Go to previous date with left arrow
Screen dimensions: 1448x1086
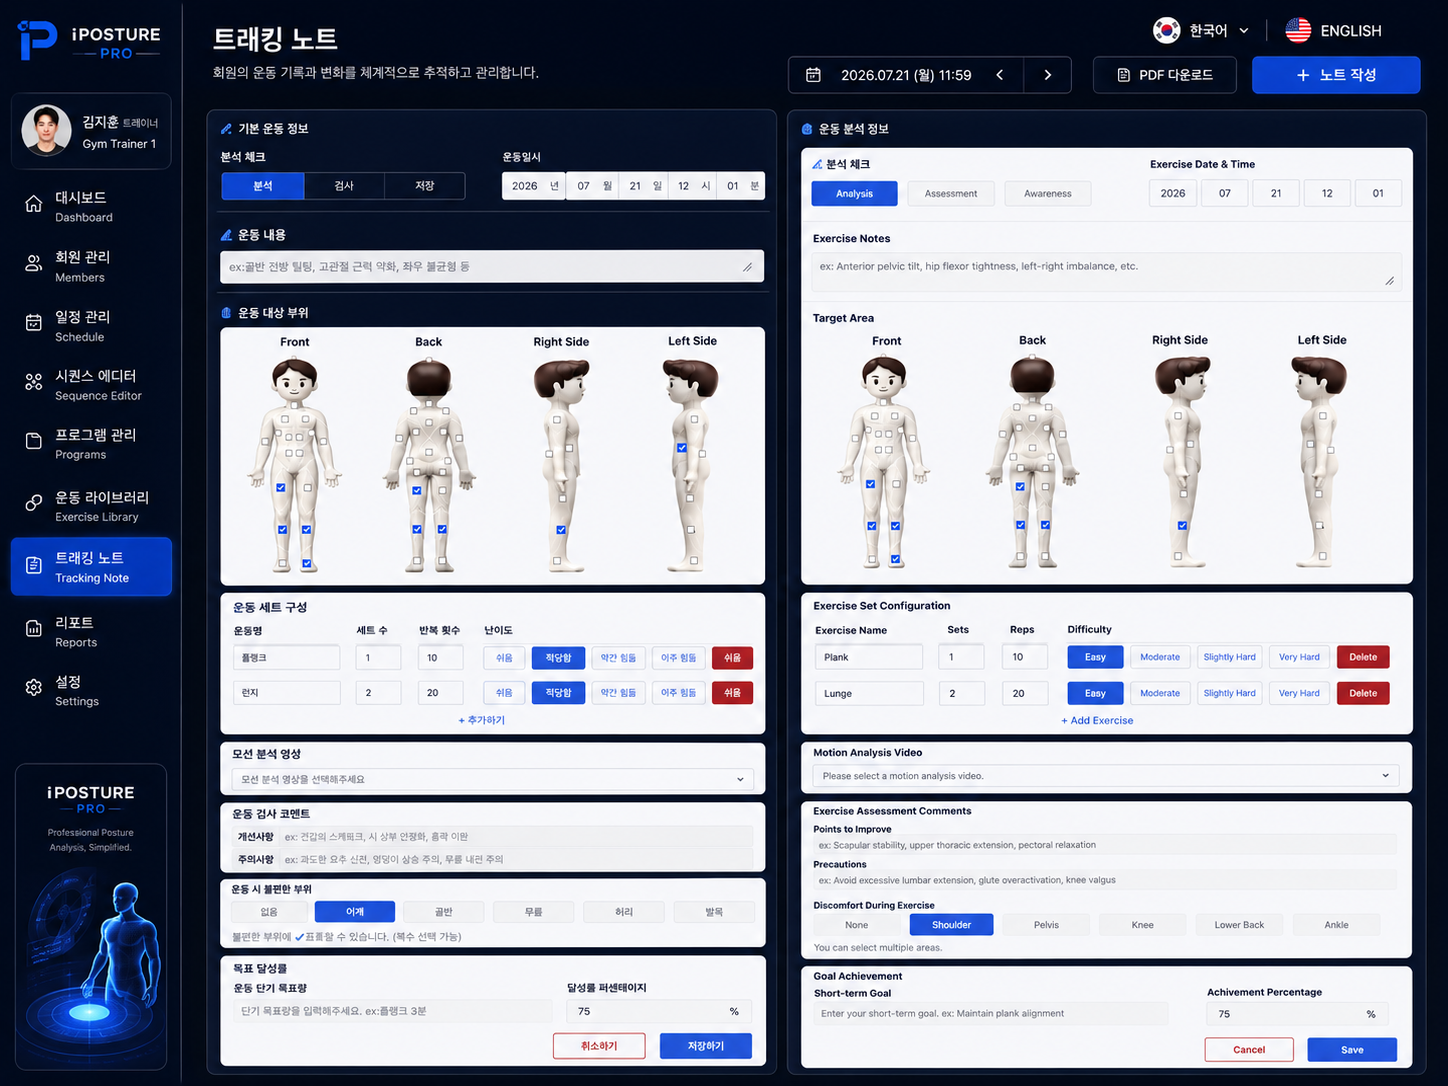[x=999, y=75]
